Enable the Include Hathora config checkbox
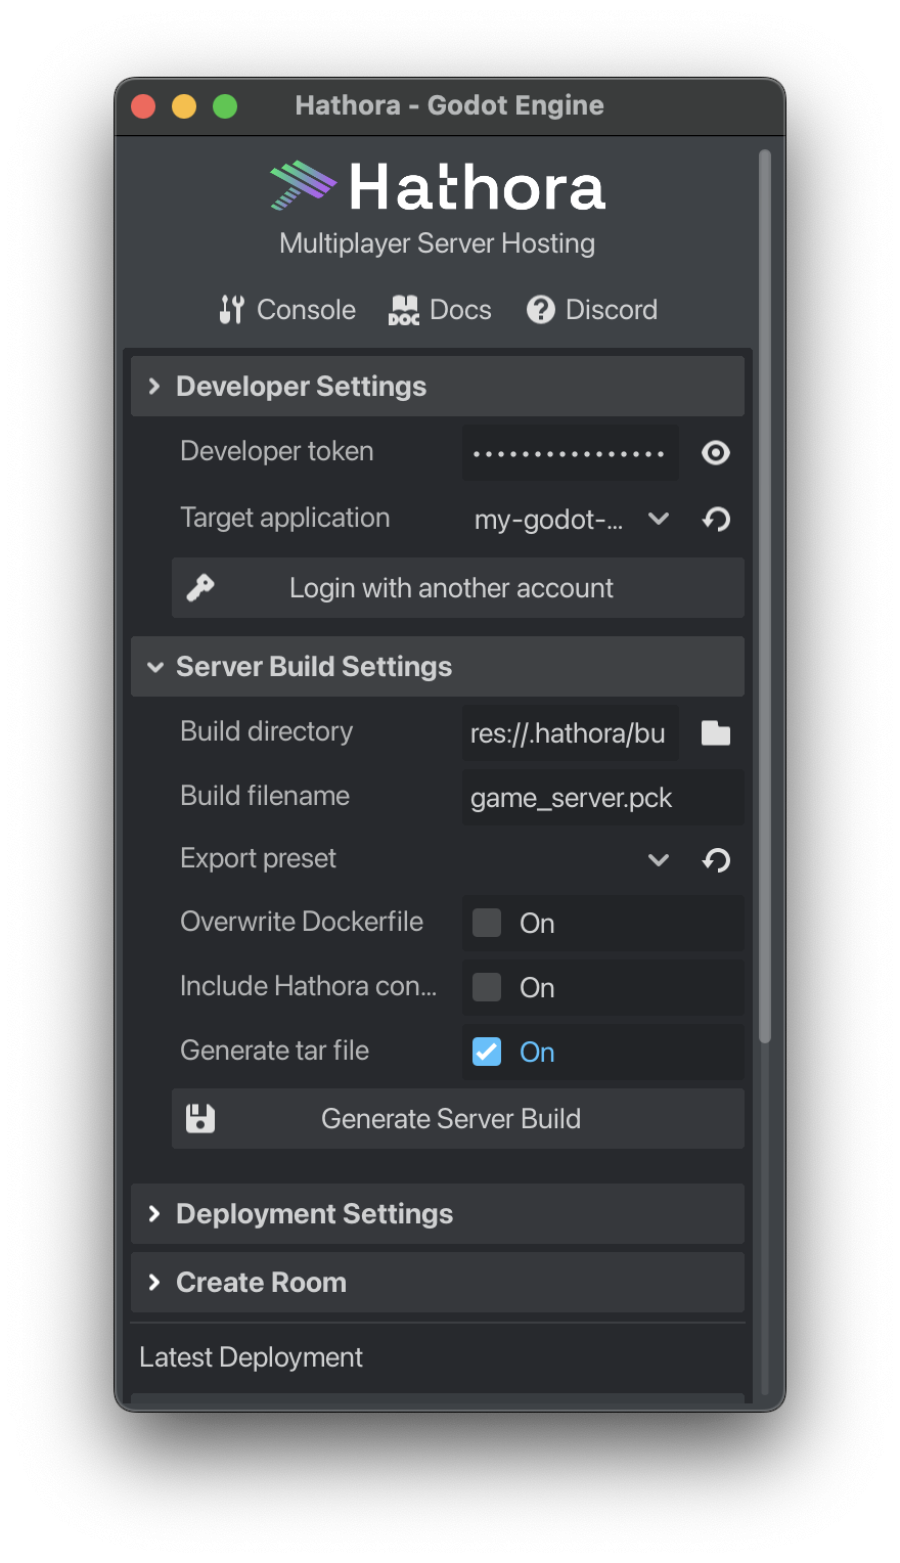 pyautogui.click(x=487, y=987)
